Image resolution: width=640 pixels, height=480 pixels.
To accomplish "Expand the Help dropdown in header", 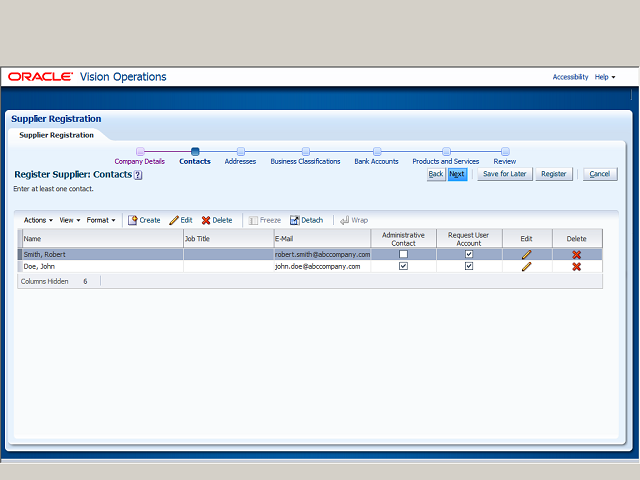I will click(x=604, y=77).
